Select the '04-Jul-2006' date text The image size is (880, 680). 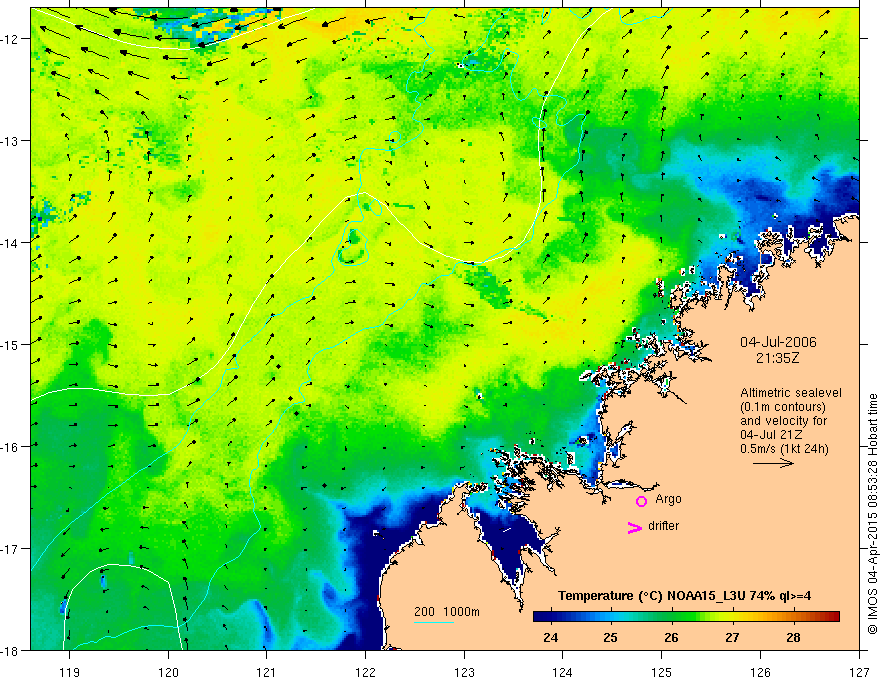tap(778, 342)
